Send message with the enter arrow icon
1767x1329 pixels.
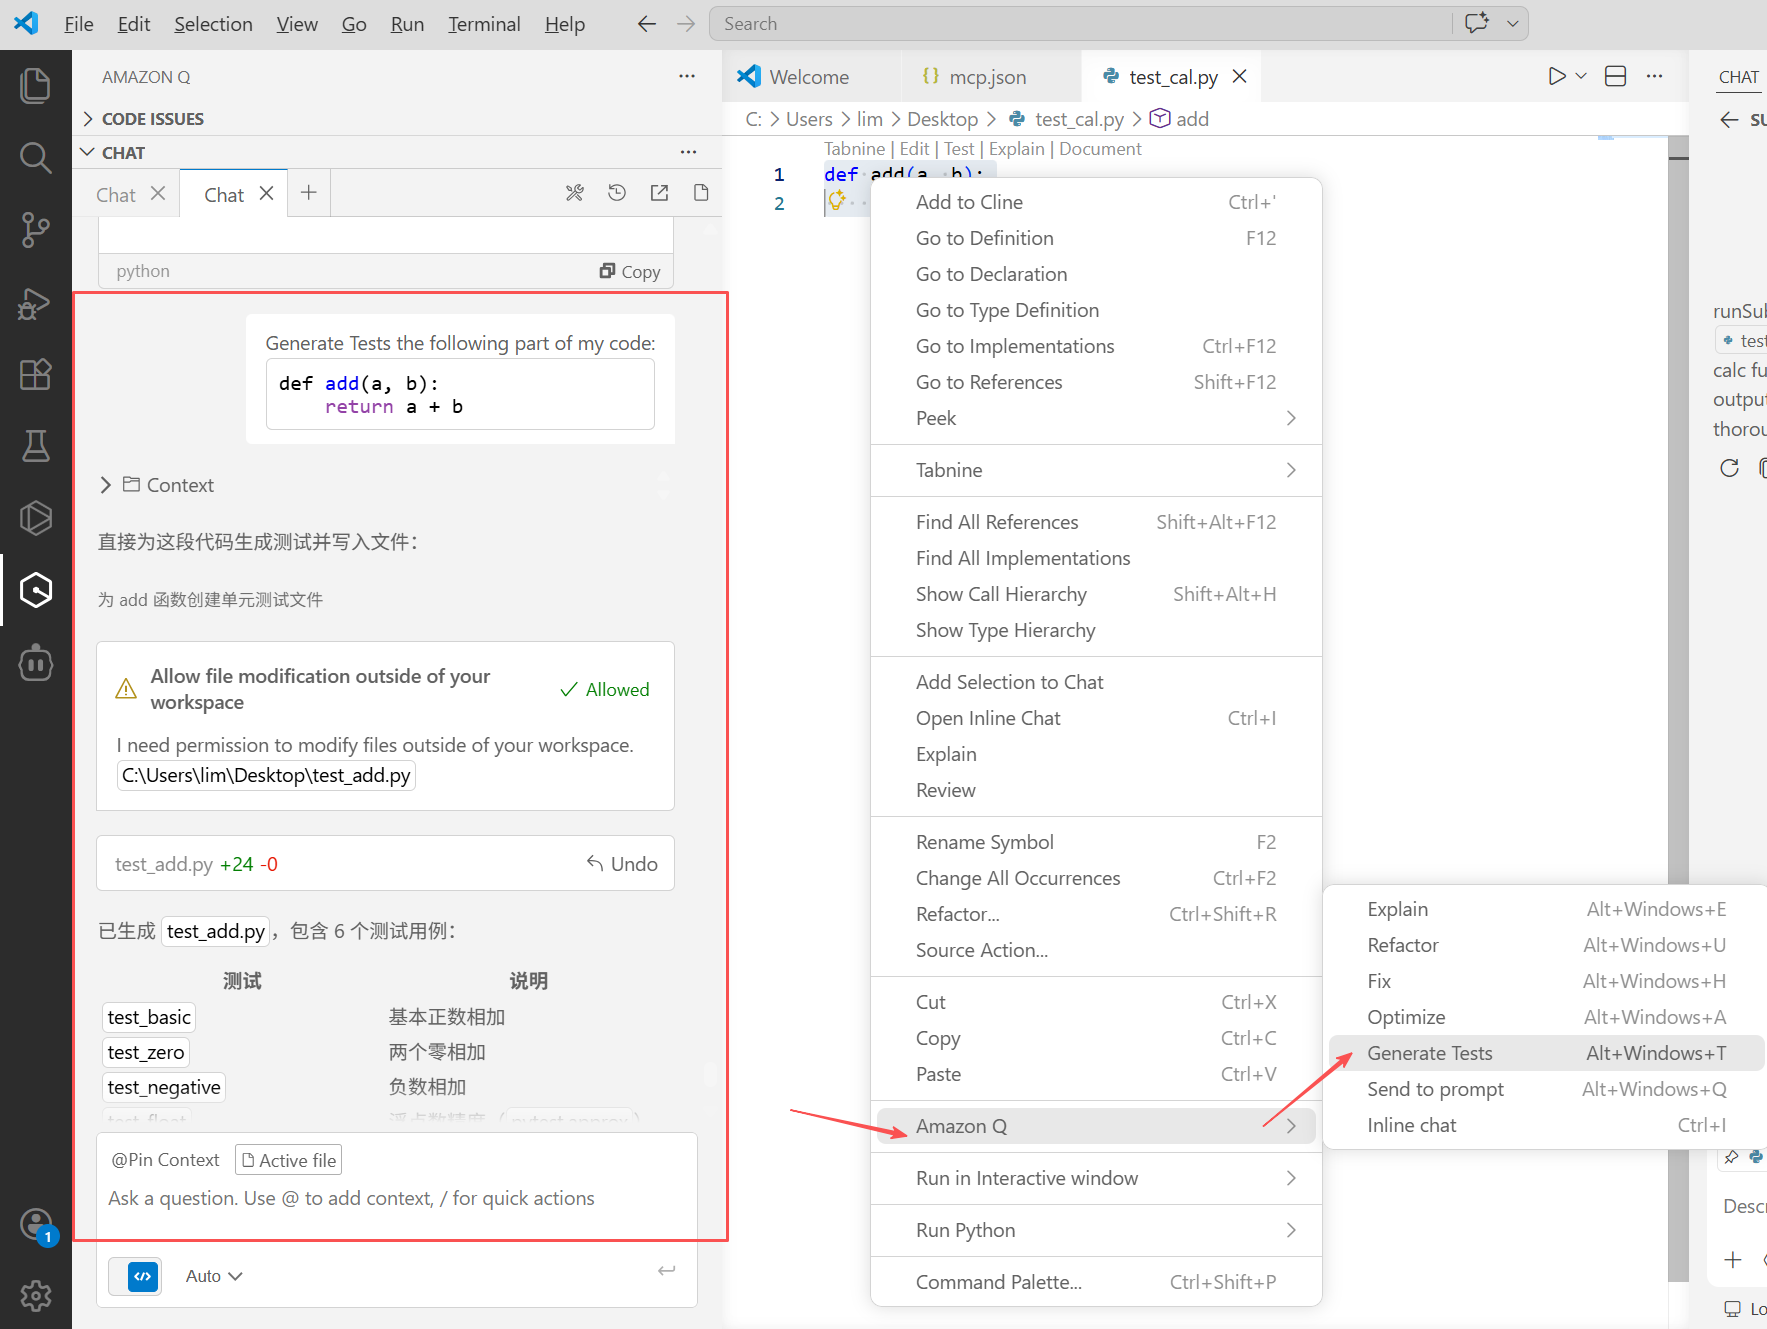point(666,1271)
